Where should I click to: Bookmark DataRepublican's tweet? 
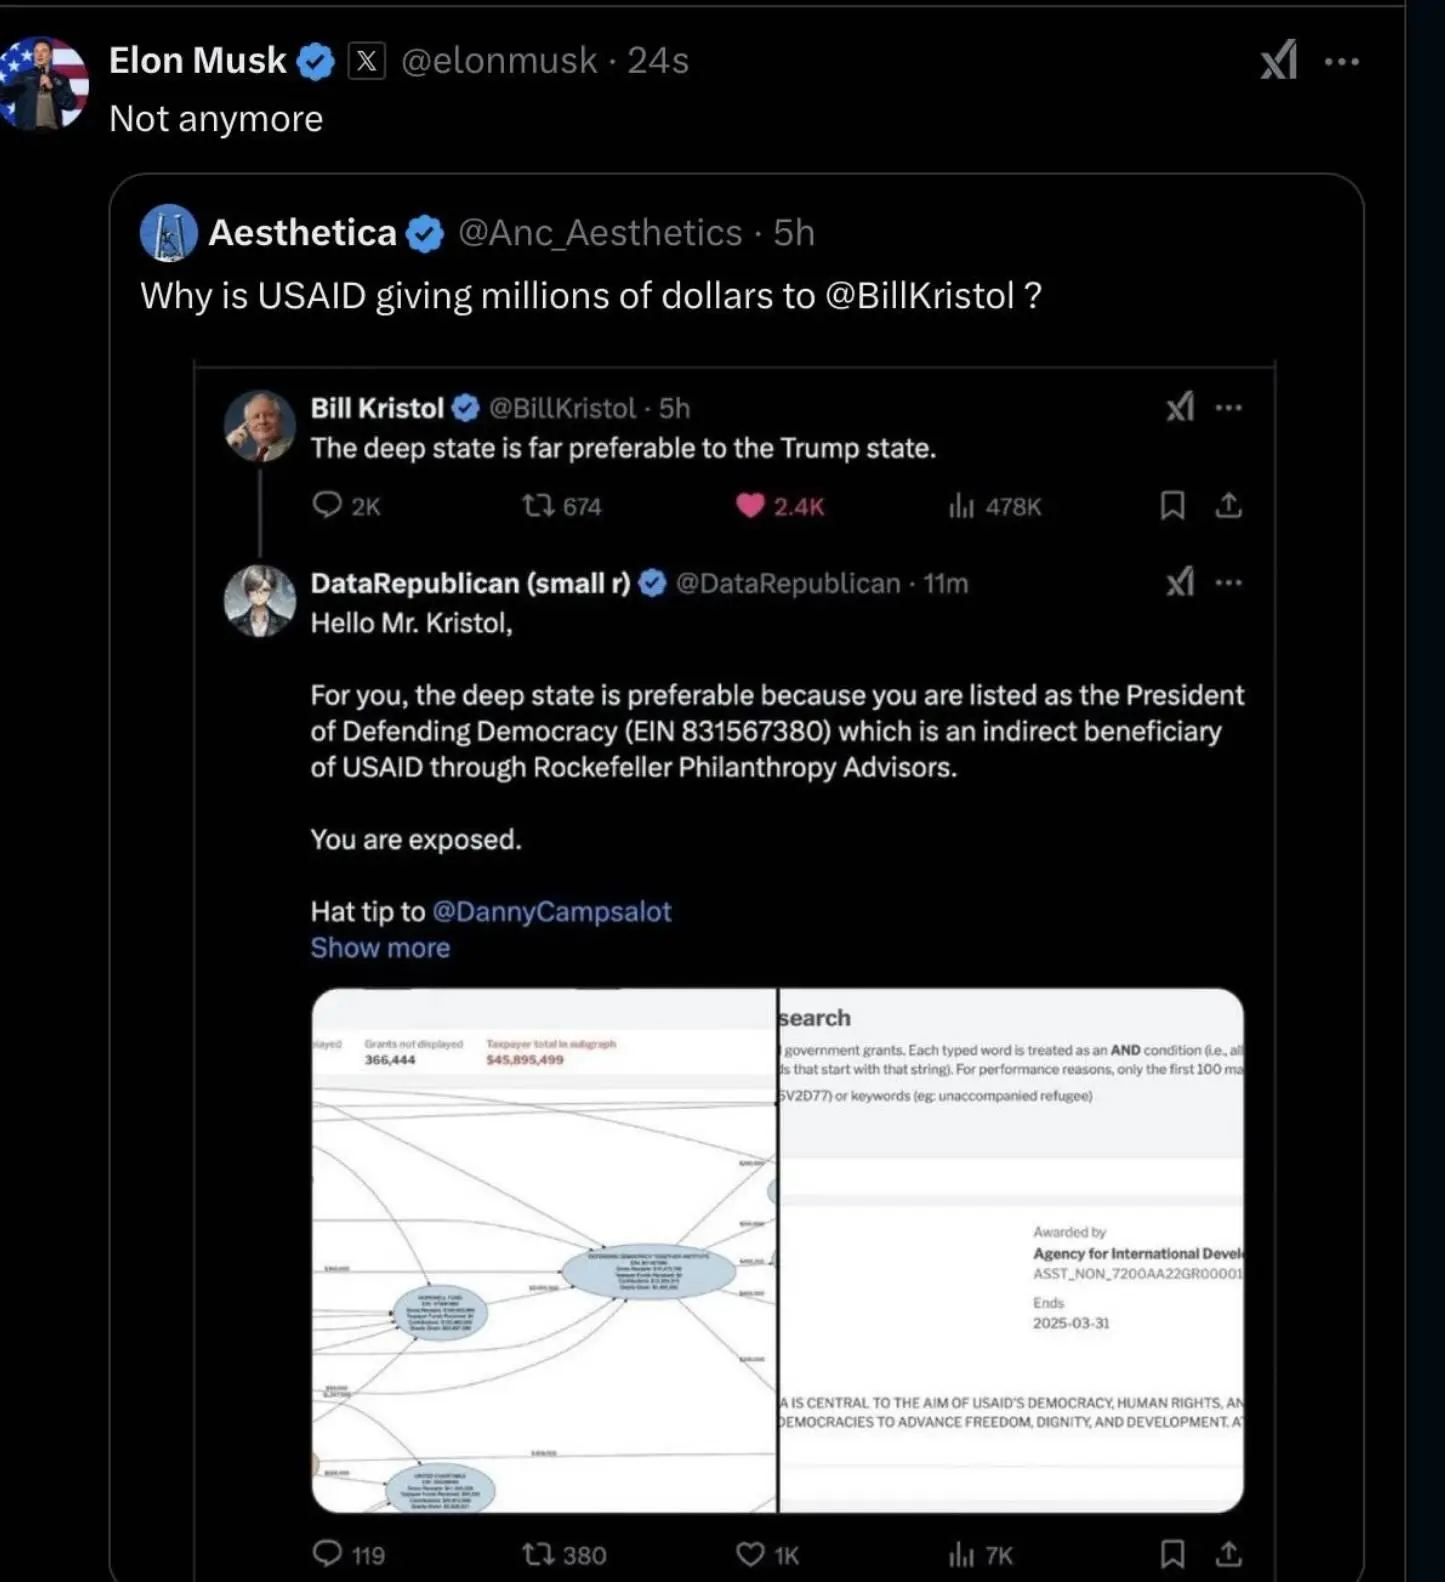(x=1172, y=1553)
